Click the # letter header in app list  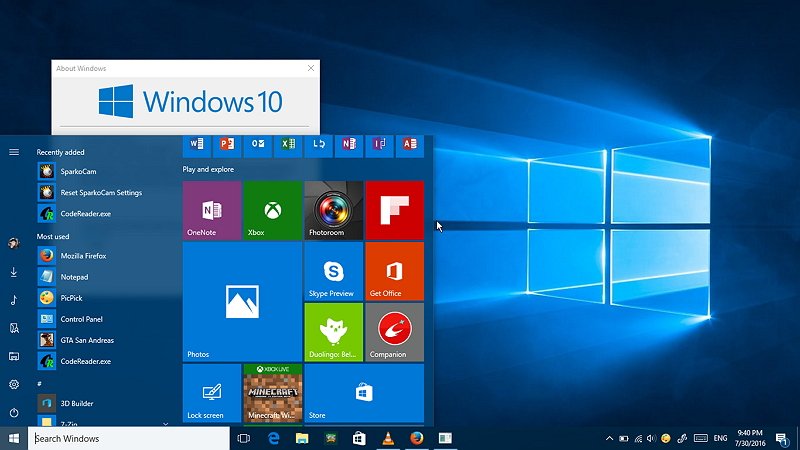[39, 383]
